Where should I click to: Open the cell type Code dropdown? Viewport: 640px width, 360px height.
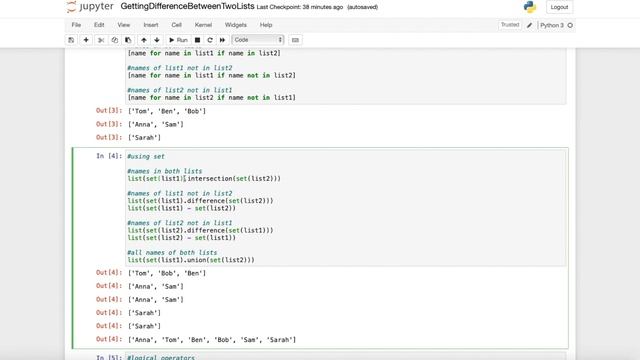[x=258, y=40]
